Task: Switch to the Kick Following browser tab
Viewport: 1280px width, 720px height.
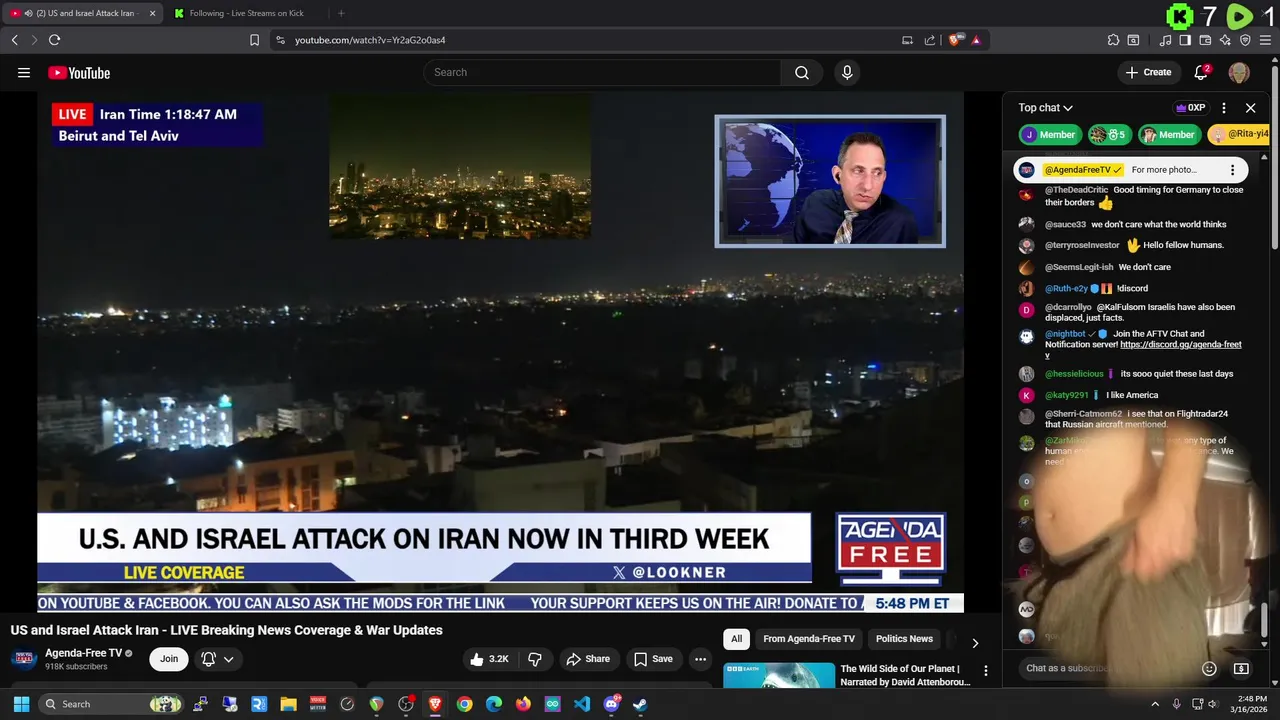Action: coord(247,13)
